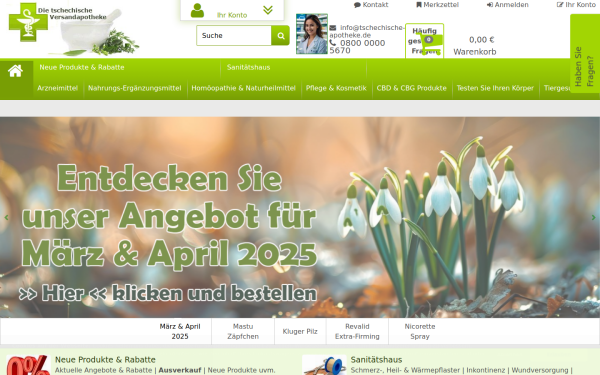
Task: Click the info@tschechische-apotheke.de email address
Action: tap(367, 31)
